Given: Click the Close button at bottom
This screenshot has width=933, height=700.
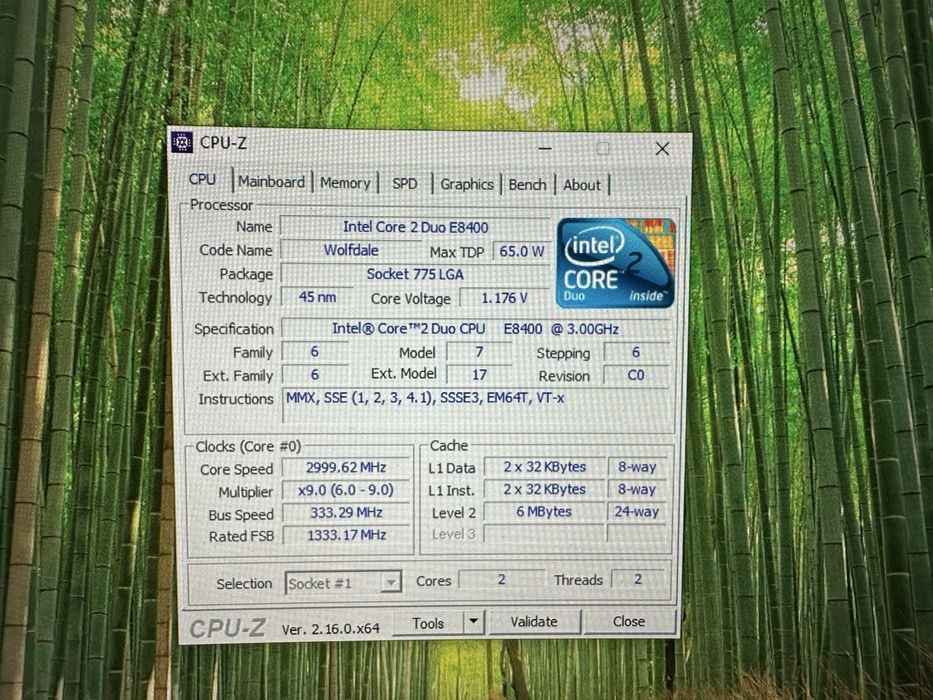Looking at the screenshot, I should click(x=630, y=621).
